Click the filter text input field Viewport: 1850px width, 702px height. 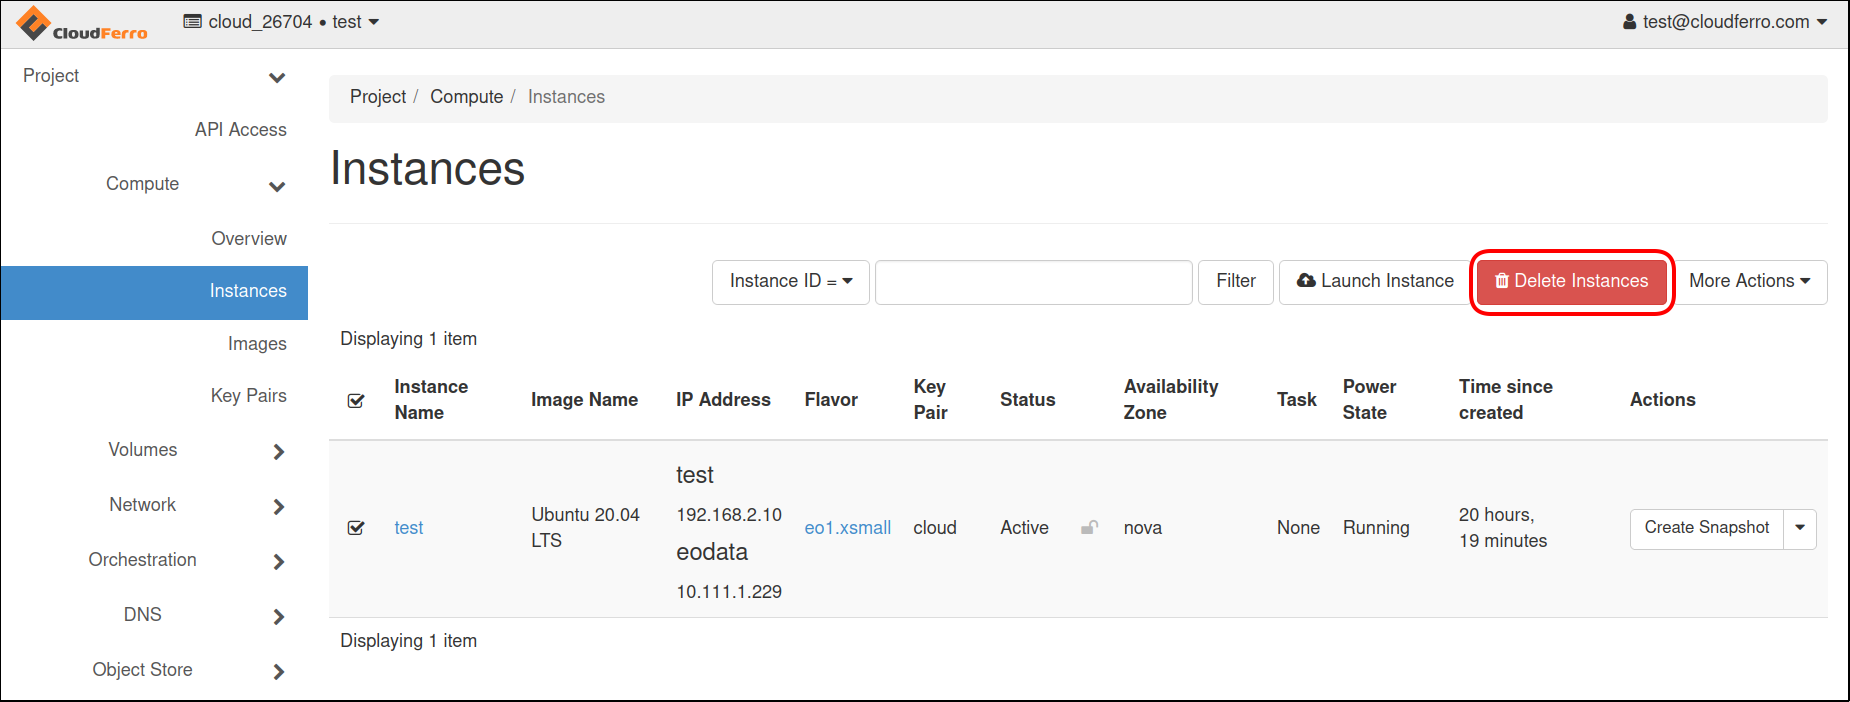[1033, 282]
